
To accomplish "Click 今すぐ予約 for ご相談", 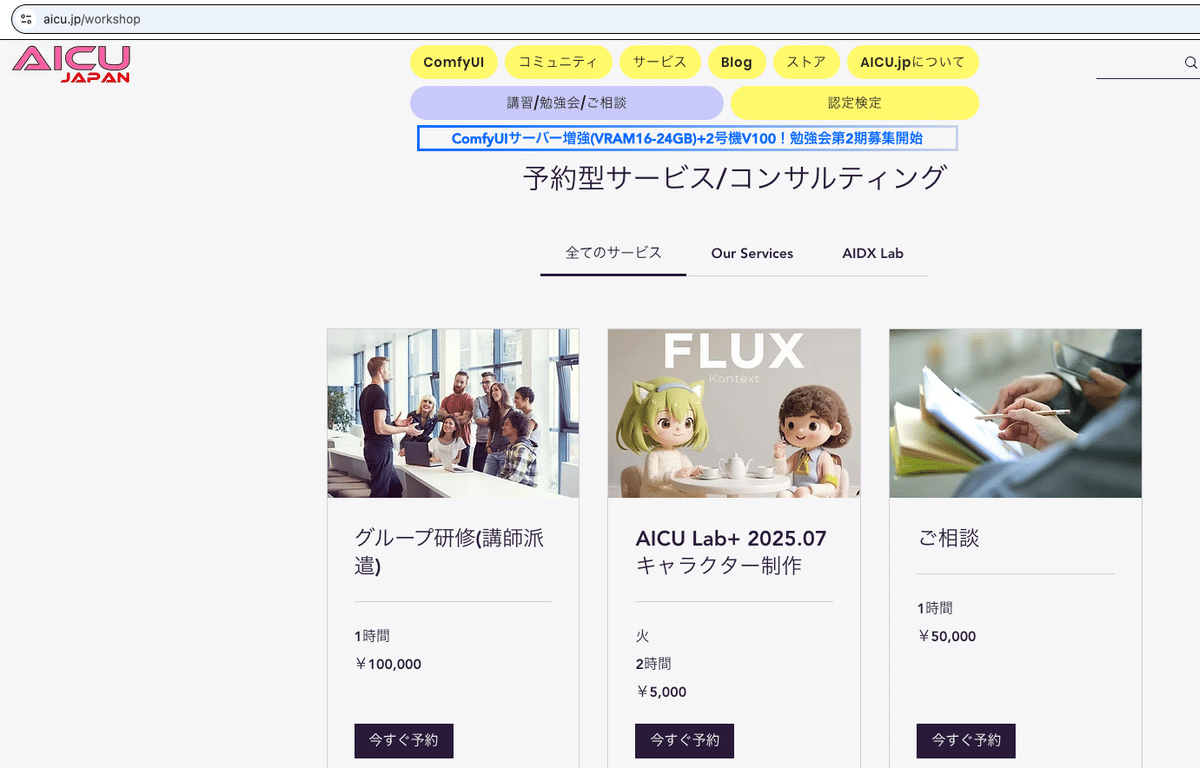I will pos(966,741).
